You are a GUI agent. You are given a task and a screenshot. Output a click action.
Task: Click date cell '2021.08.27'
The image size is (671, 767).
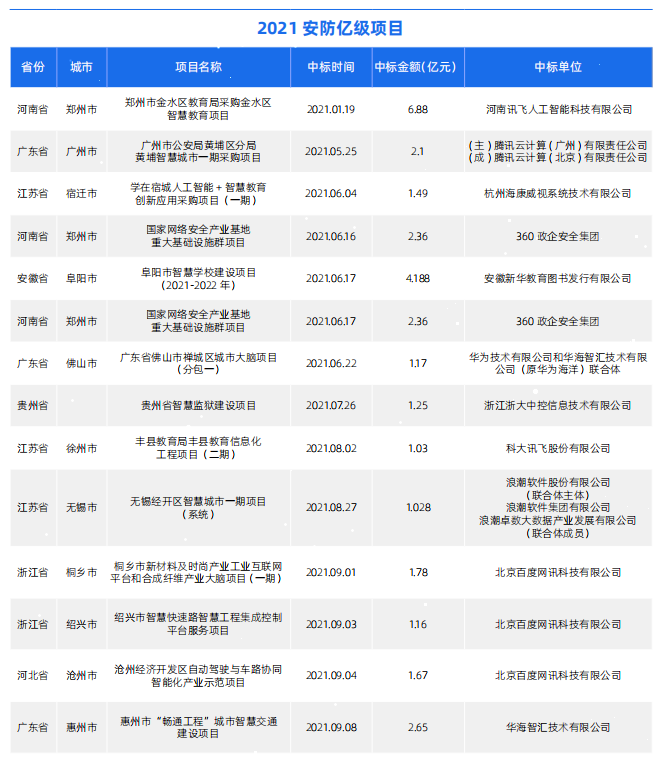331,508
